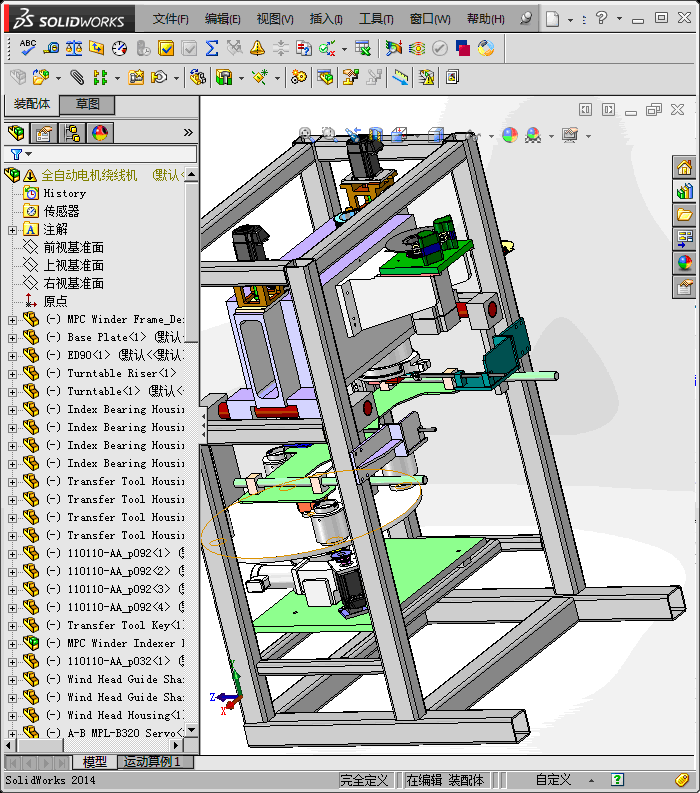Viewport: 700px width, 793px height.
Task: Click the red-blue overlapping squares tool
Action: (462, 48)
